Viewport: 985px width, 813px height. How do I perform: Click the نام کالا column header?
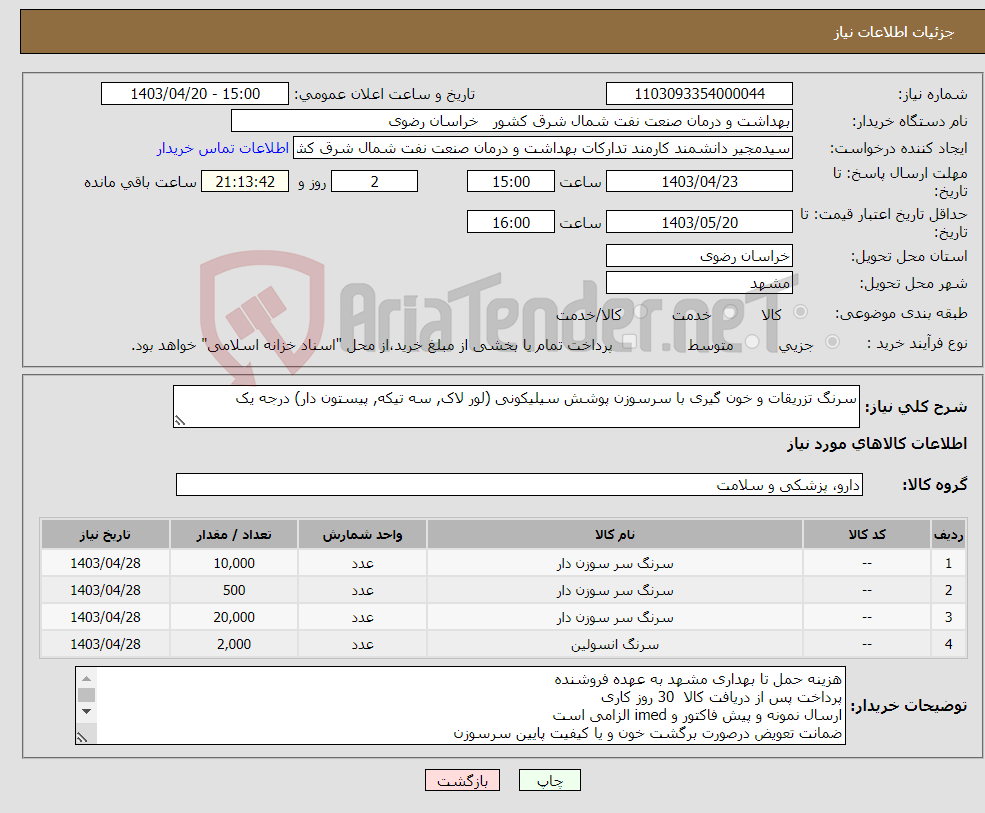(x=615, y=535)
